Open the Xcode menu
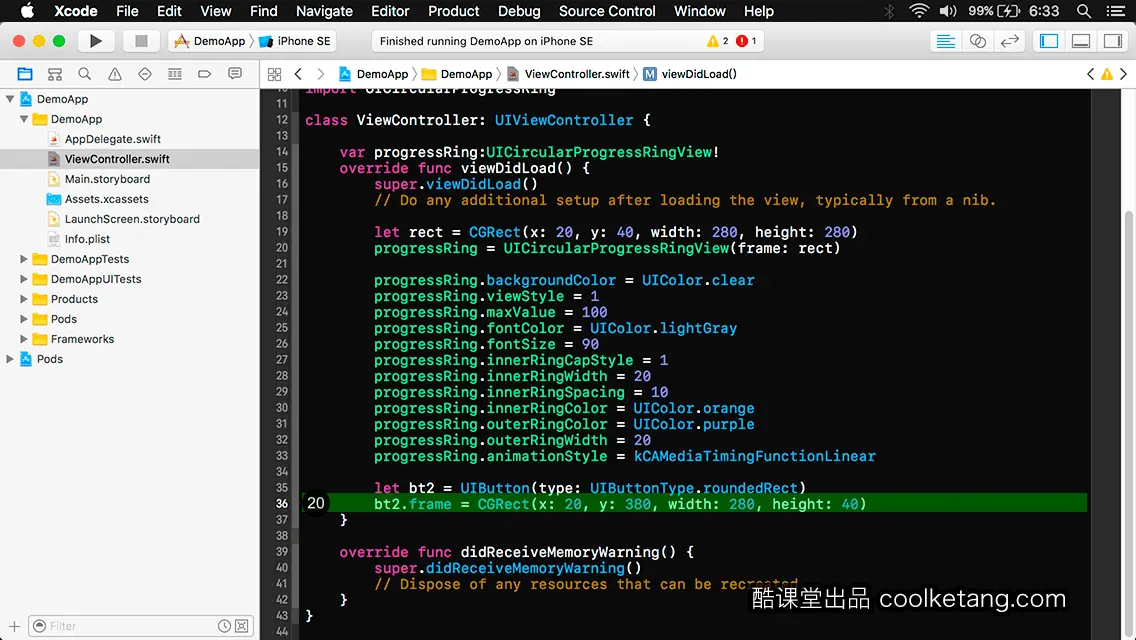Screen dimensions: 1136x640 coord(76,11)
